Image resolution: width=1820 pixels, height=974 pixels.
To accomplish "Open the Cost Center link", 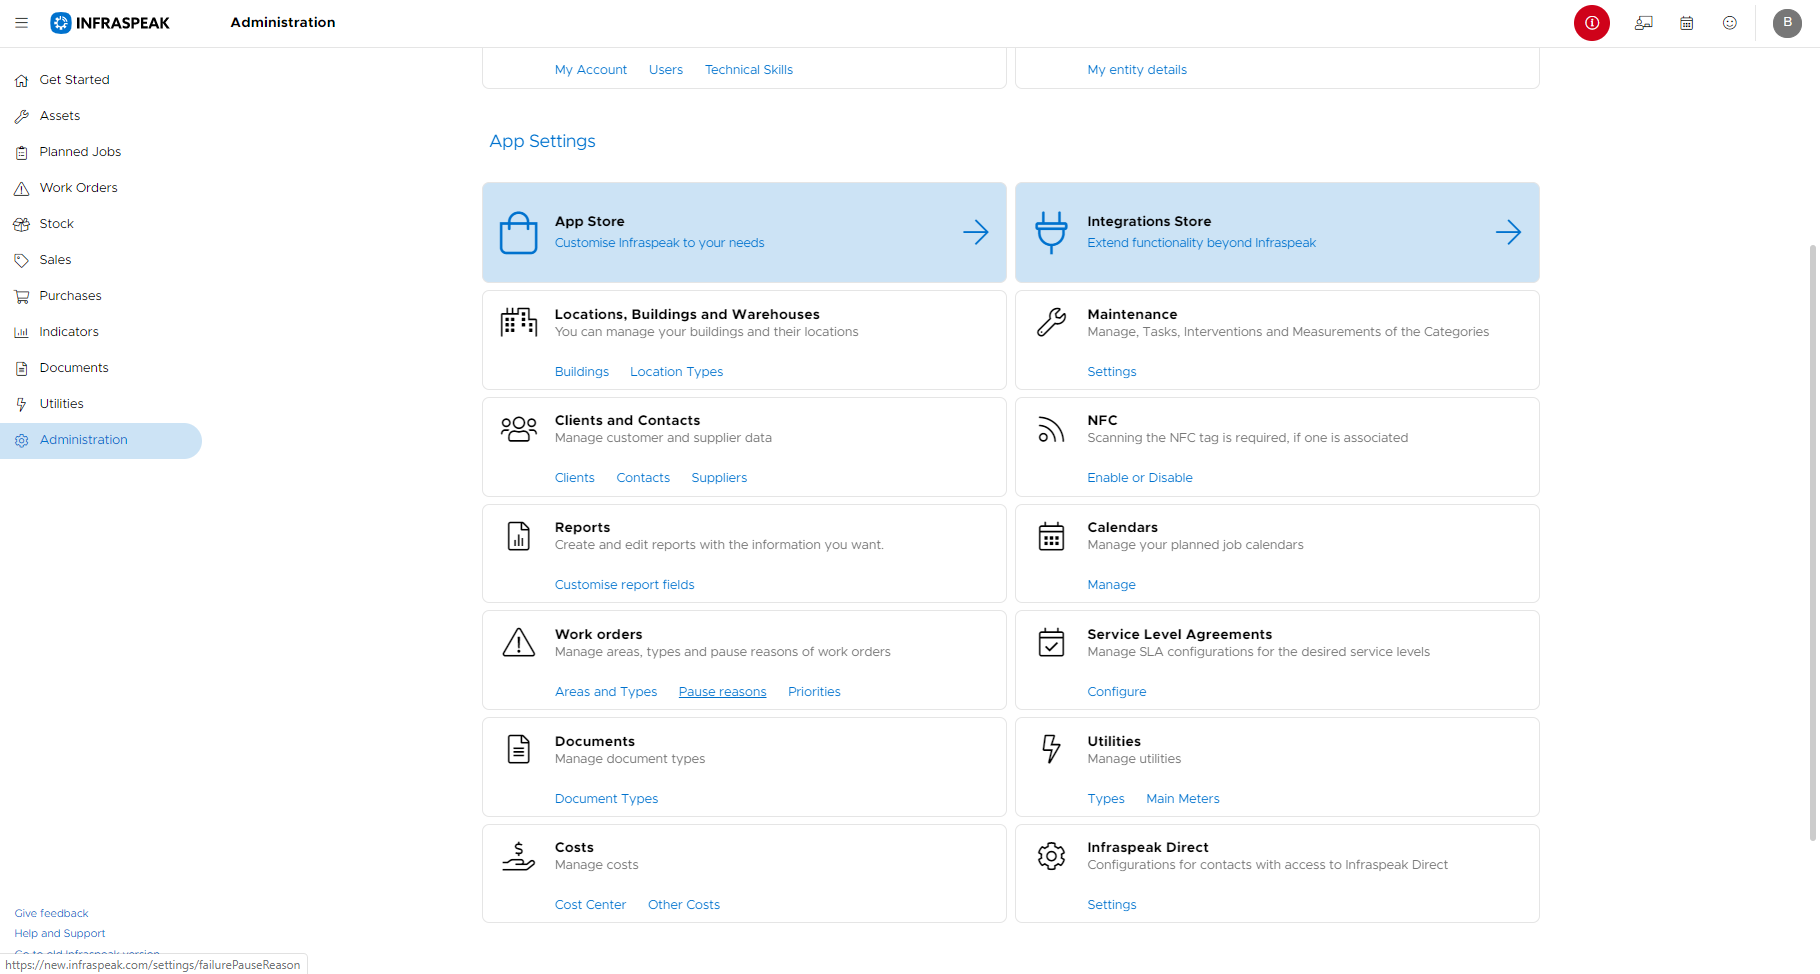I will click(x=590, y=905).
